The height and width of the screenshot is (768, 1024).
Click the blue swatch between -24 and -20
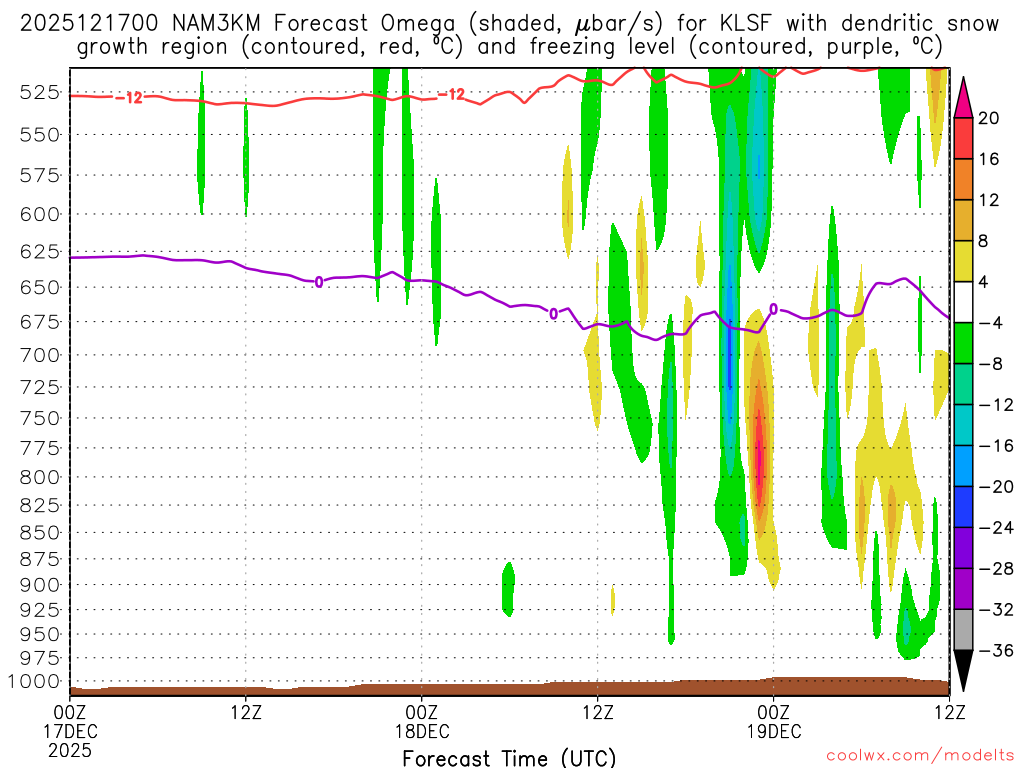pyautogui.click(x=963, y=507)
